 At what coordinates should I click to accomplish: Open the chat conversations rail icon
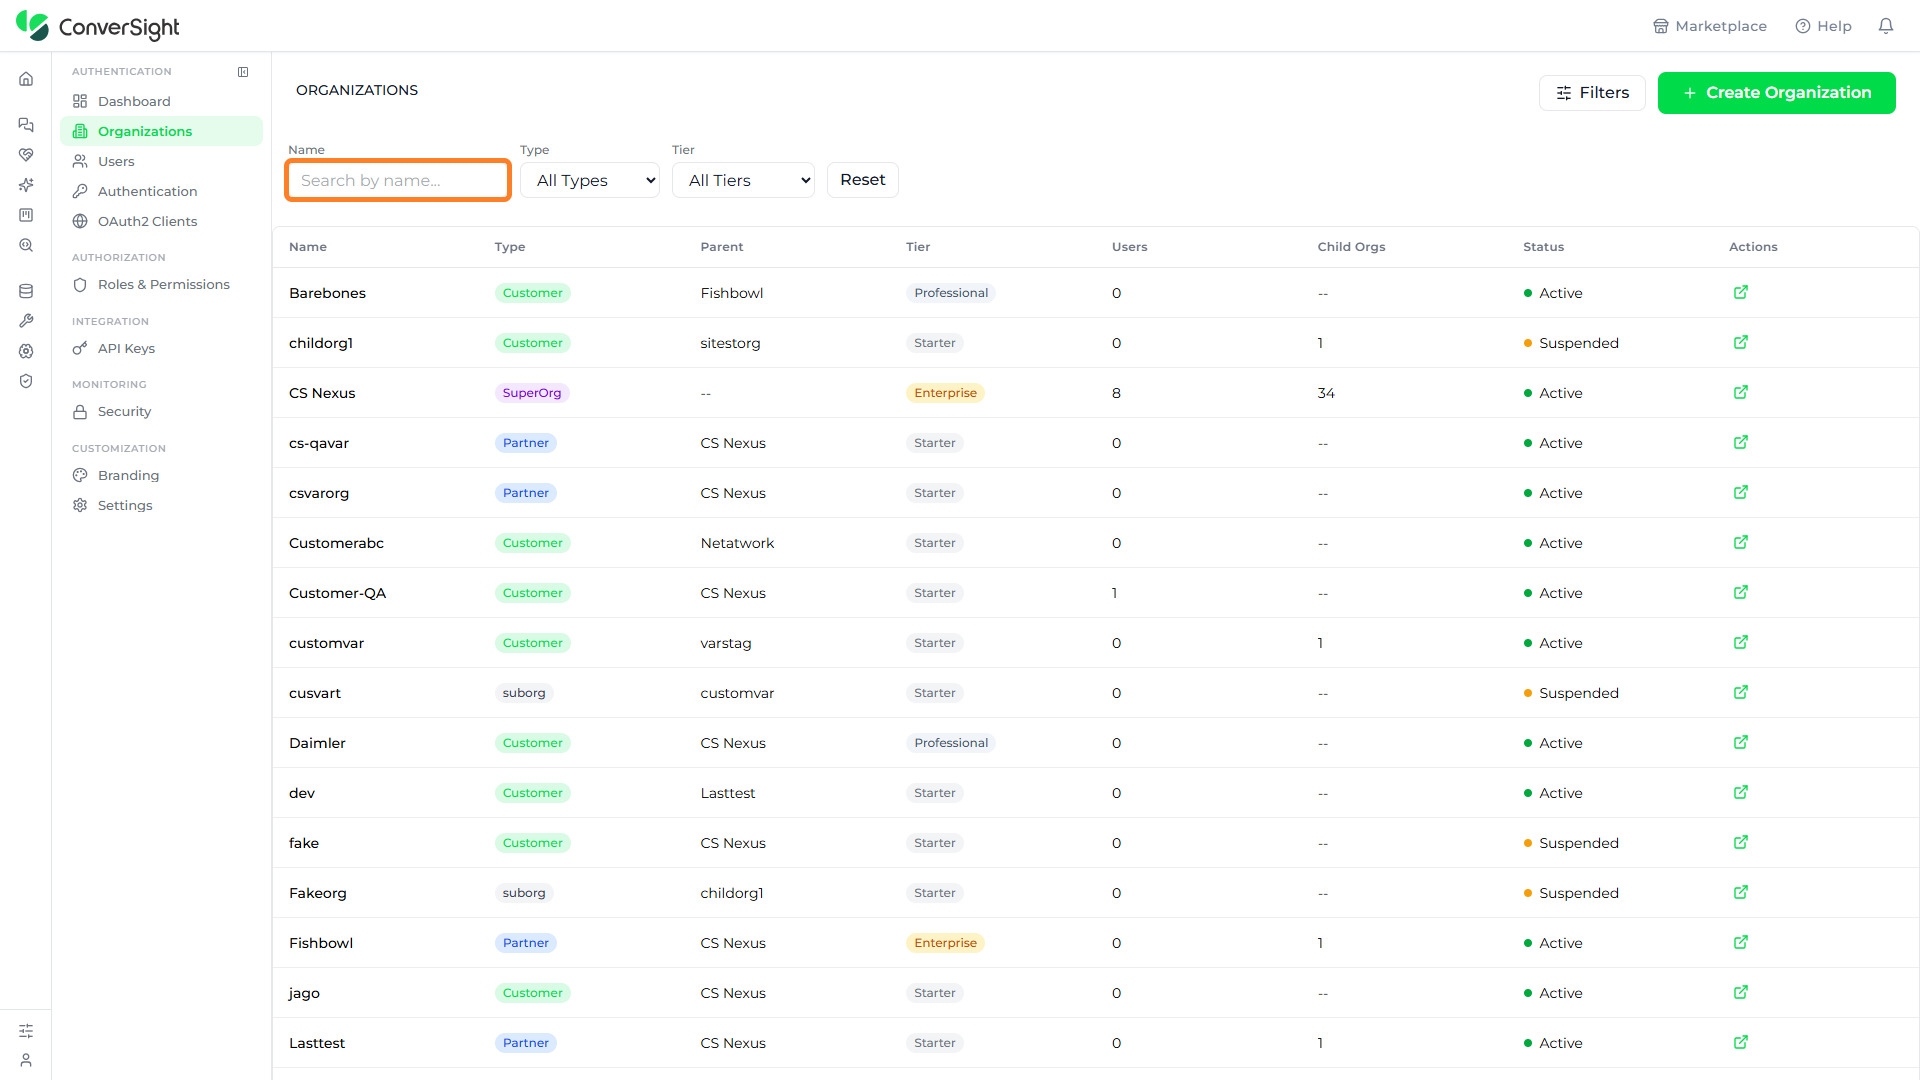coord(26,125)
